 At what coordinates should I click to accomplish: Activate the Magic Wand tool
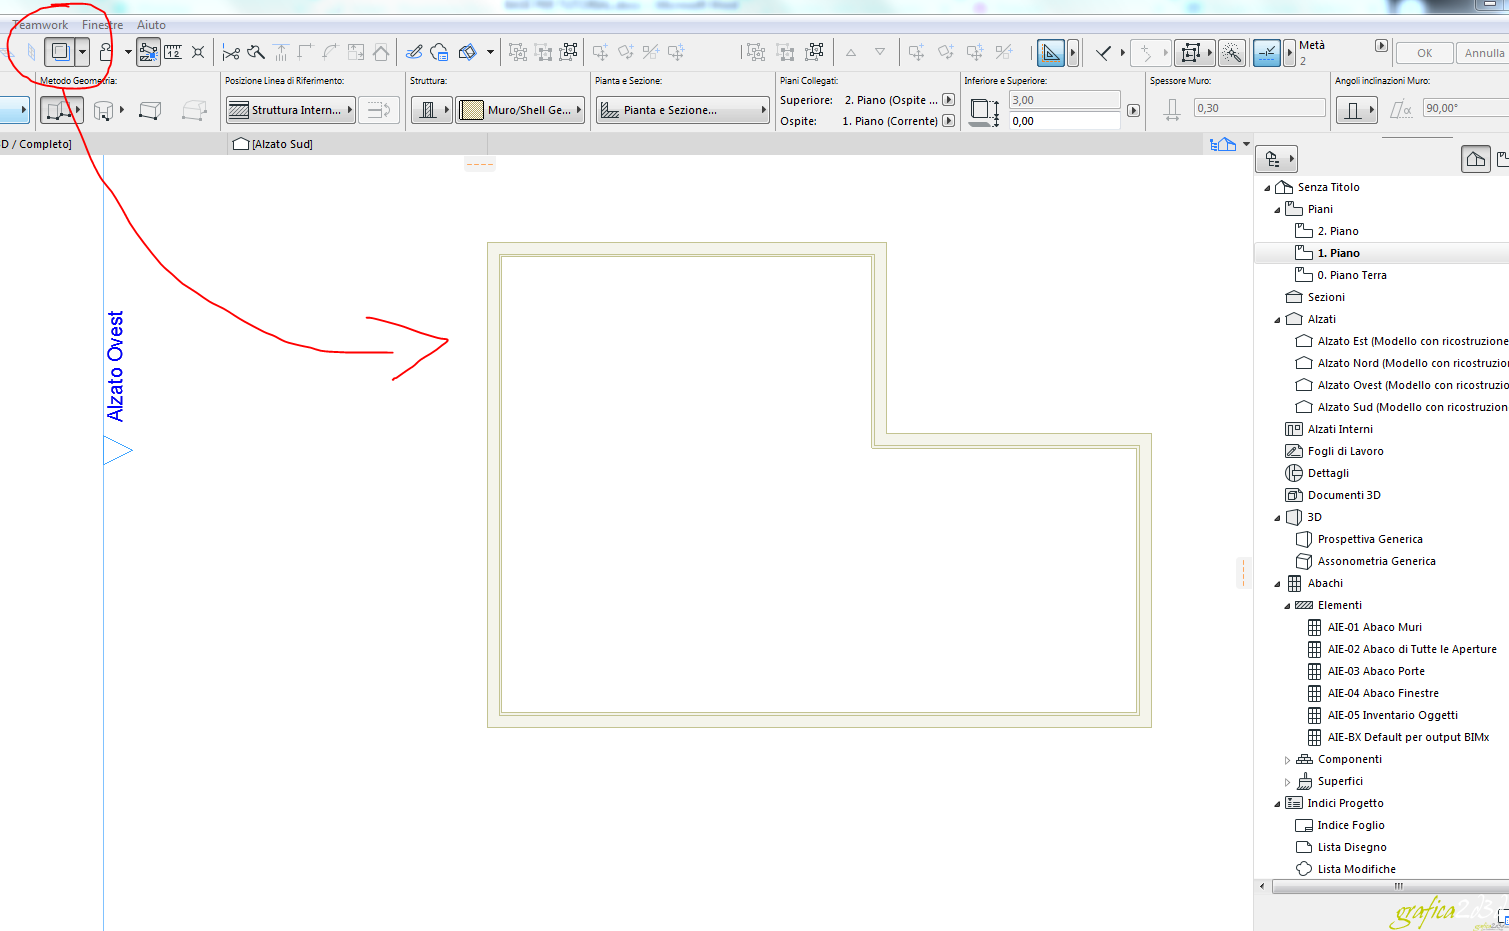tap(1232, 52)
